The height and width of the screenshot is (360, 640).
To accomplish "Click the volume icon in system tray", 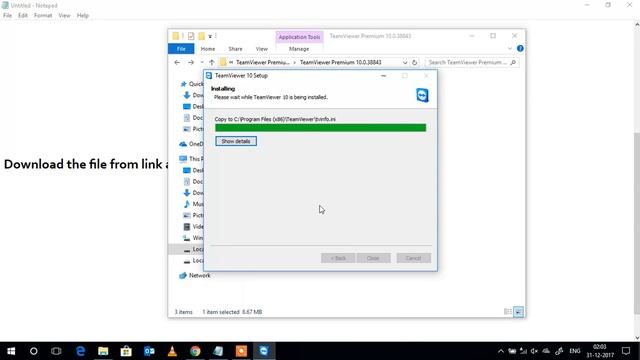I will click(534, 351).
